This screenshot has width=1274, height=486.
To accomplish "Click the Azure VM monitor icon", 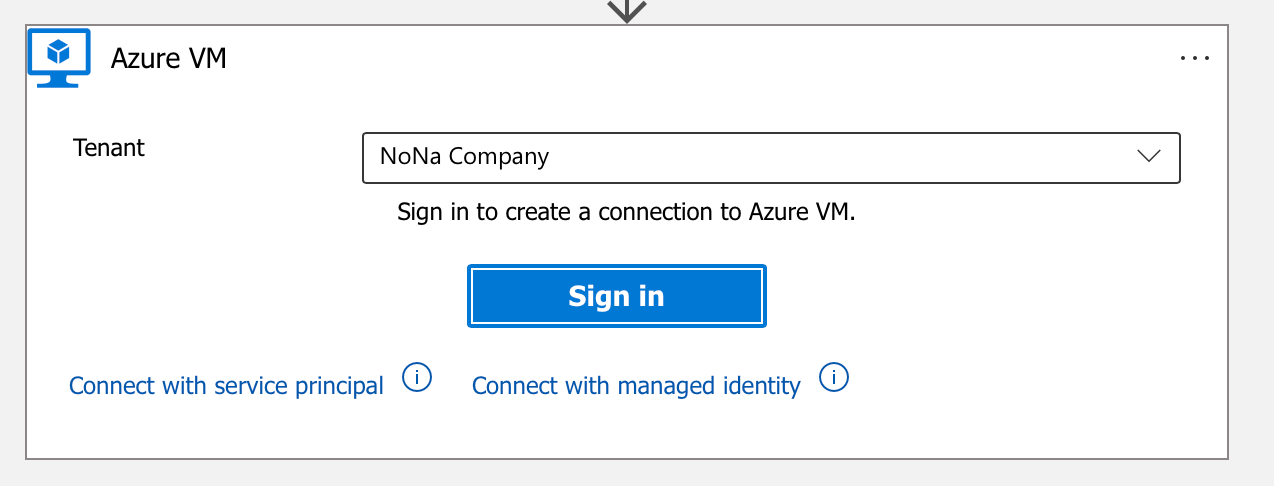I will tap(59, 58).
